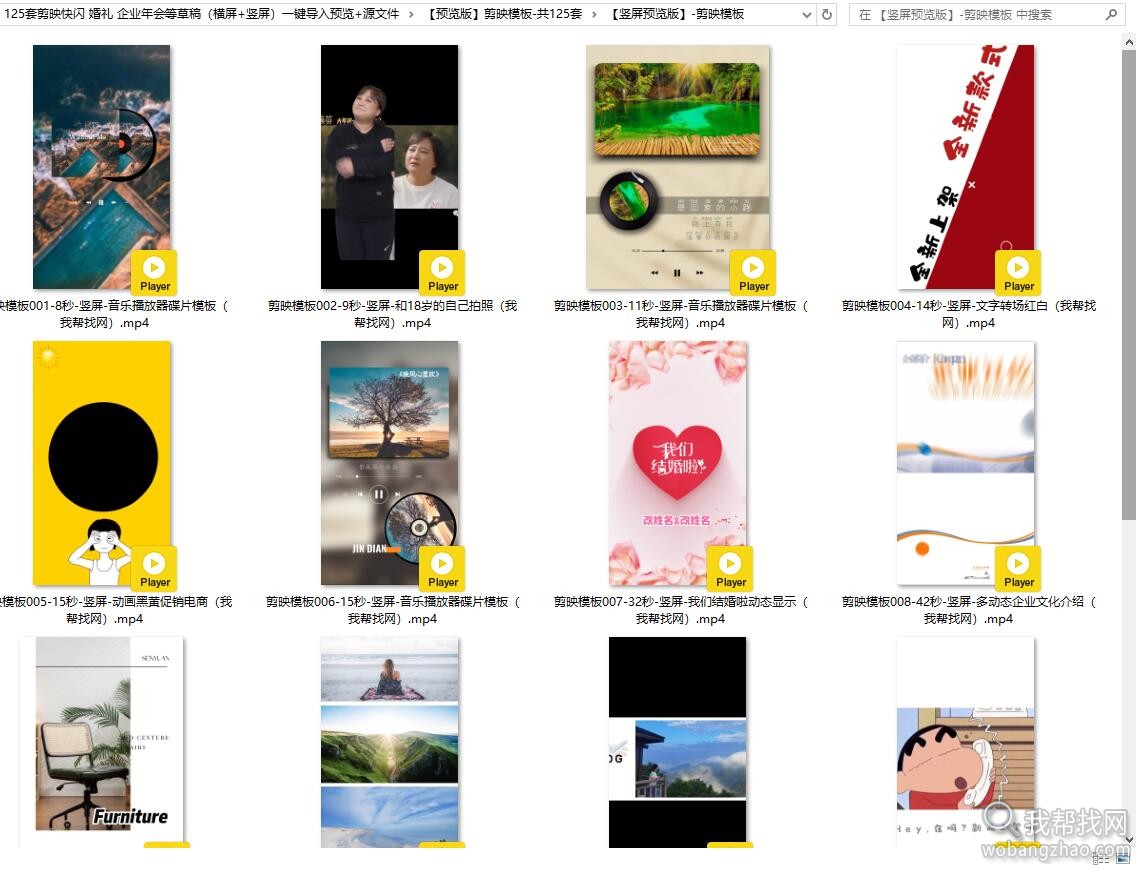The height and width of the screenshot is (869, 1136).
Task: Click the Player badge on template 006 thumbnail
Action: tap(442, 569)
